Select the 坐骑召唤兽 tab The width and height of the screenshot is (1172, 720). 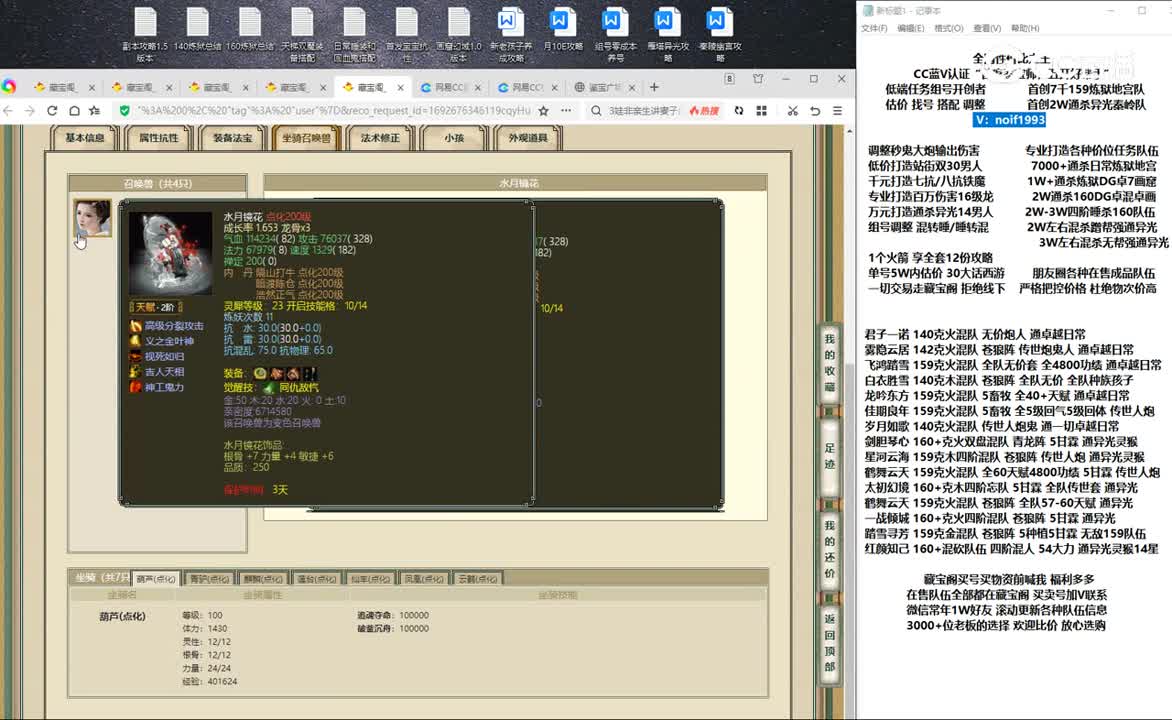[x=306, y=138]
